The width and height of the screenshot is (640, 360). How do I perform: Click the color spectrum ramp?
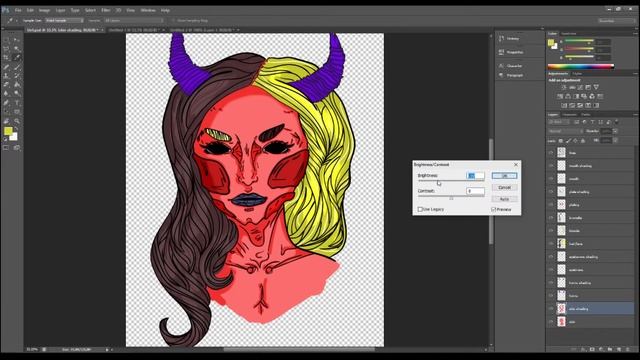[x=581, y=67]
